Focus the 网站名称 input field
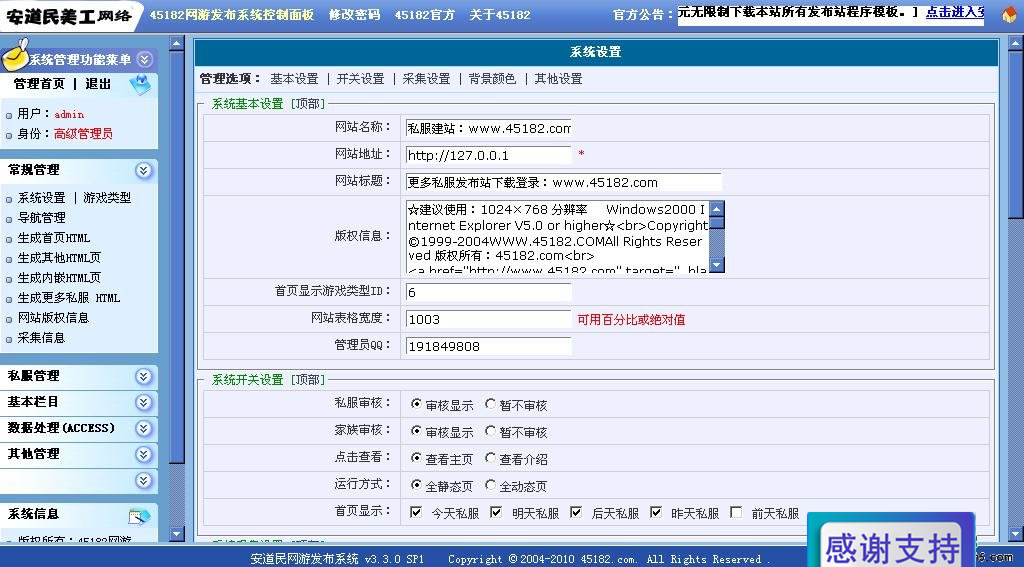Image resolution: width=1024 pixels, height=567 pixels. pos(488,128)
